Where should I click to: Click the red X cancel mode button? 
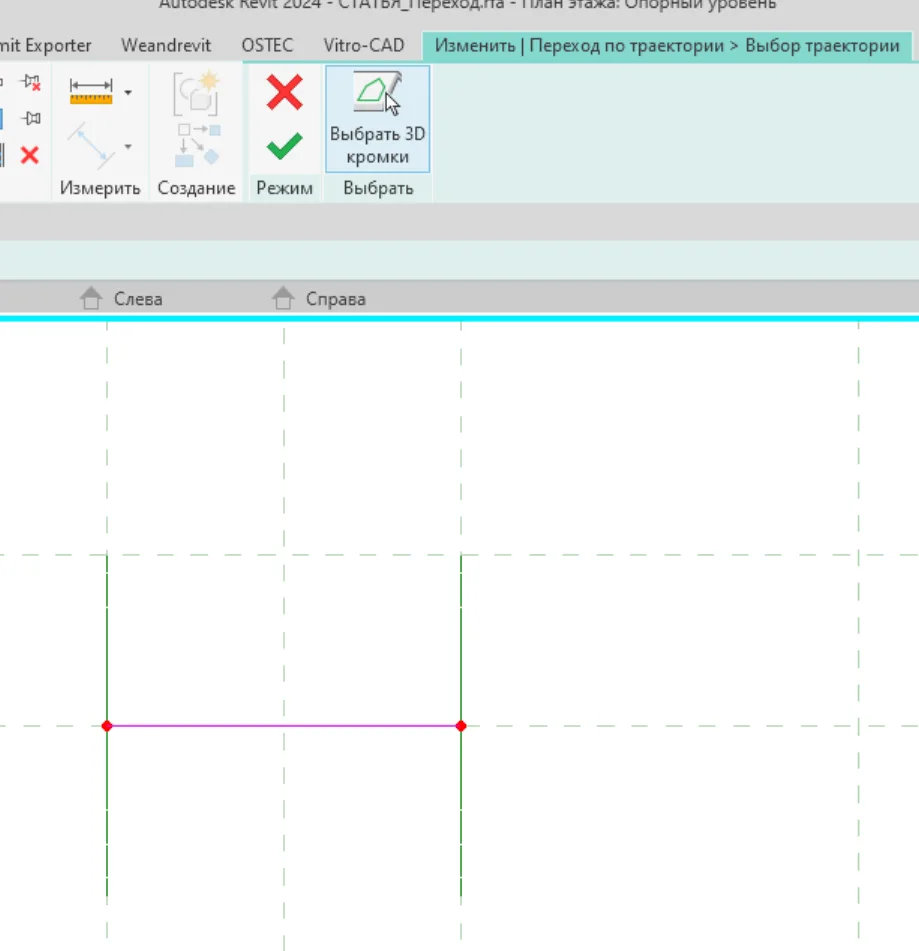pyautogui.click(x=285, y=93)
